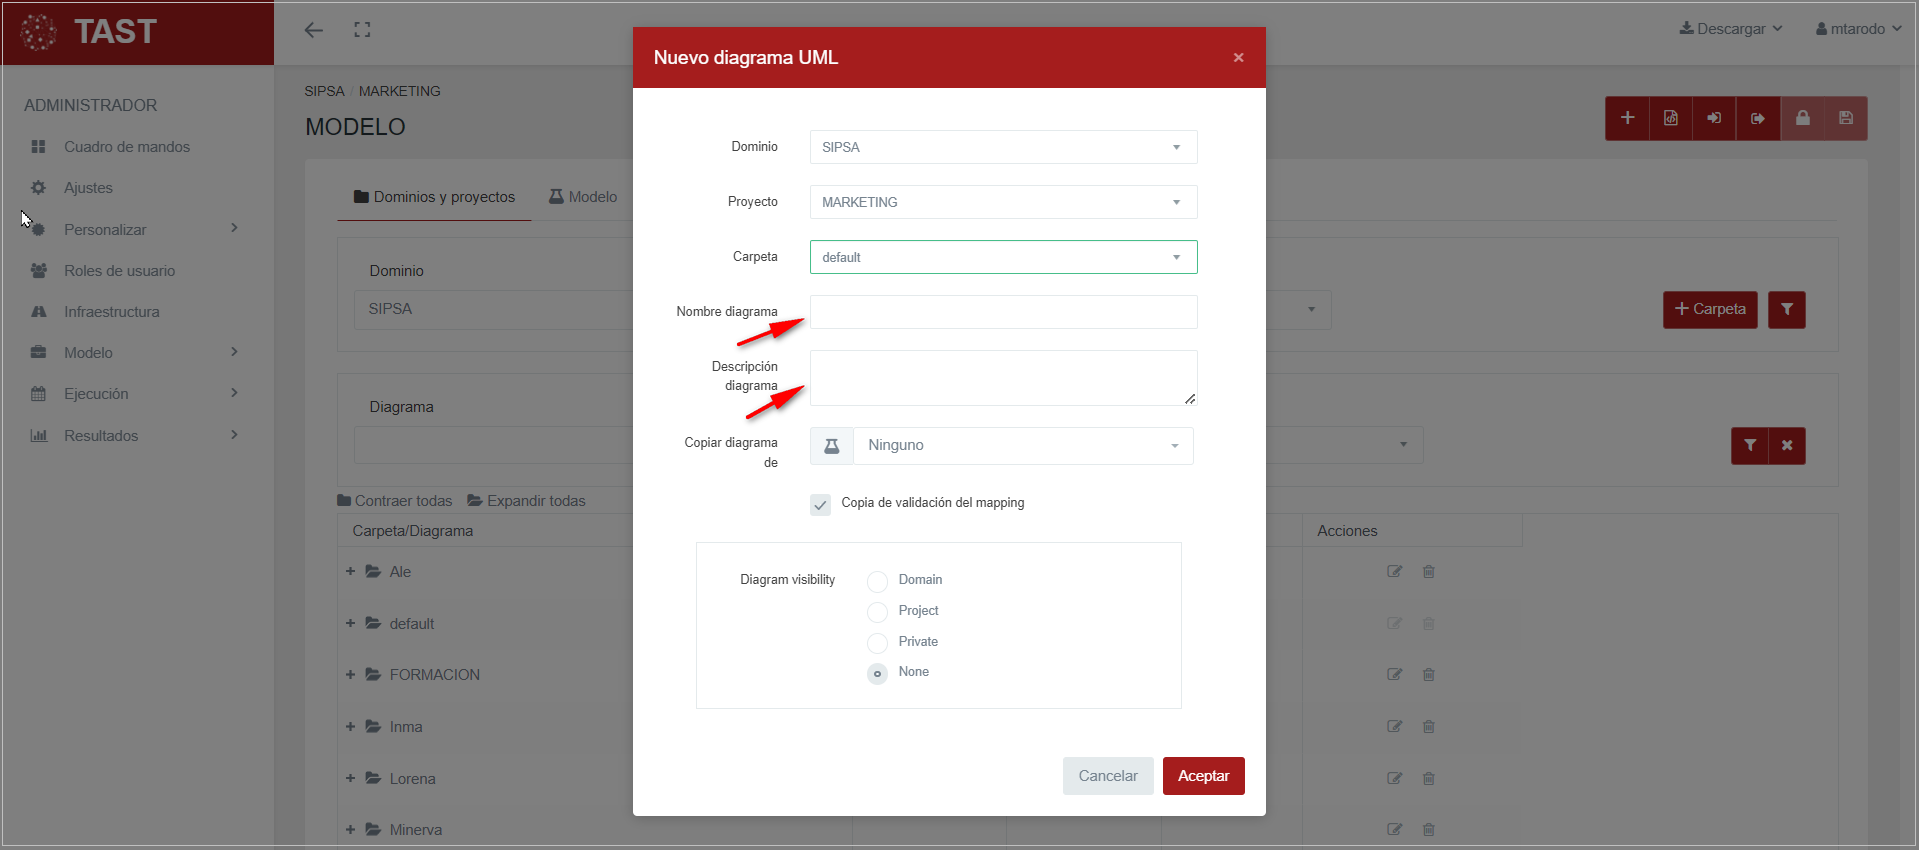Close the Nuevo diagrama UML dialog
Image resolution: width=1919 pixels, height=850 pixels.
1238,58
